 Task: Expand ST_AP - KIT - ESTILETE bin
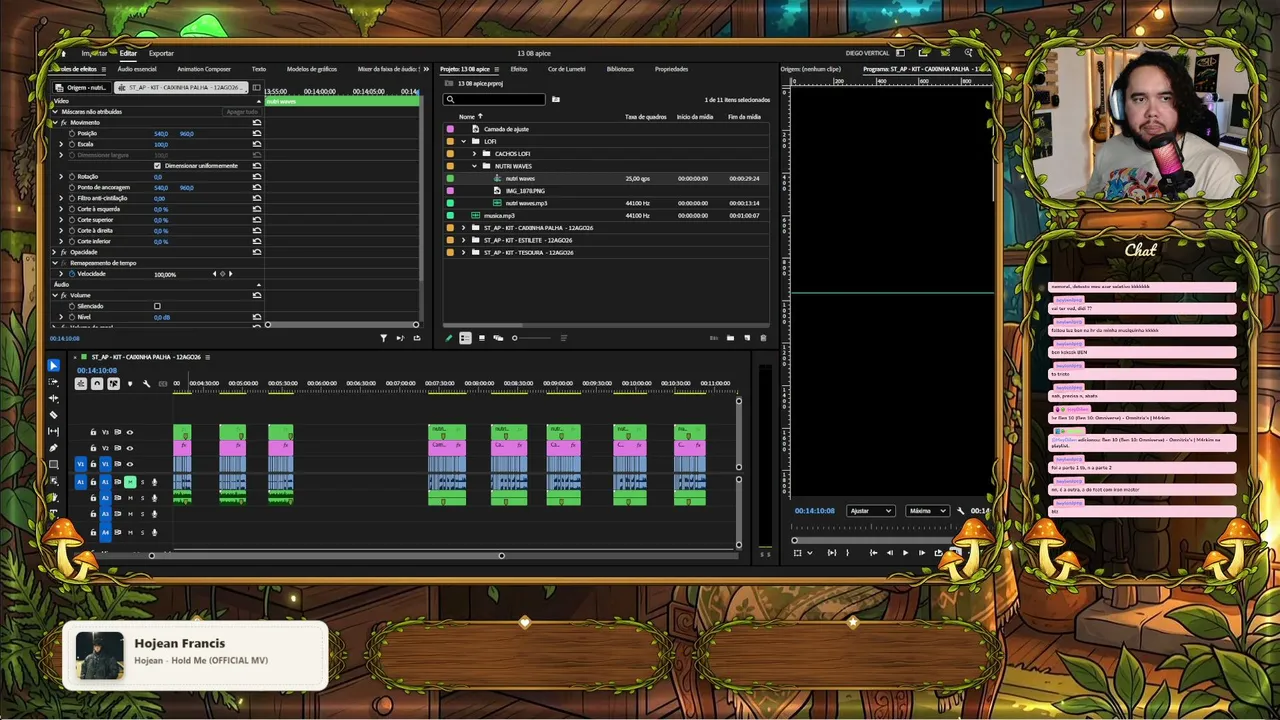tap(463, 240)
